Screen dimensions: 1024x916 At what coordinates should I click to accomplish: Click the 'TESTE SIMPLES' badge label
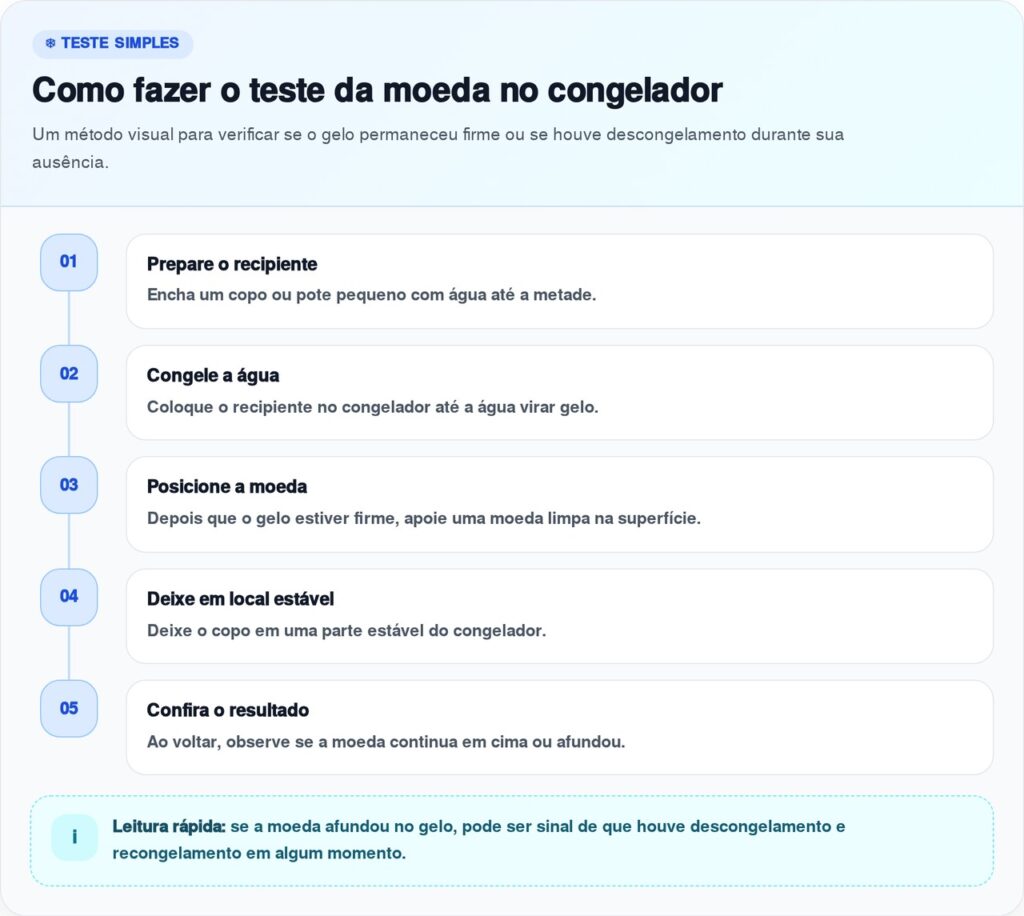click(119, 43)
